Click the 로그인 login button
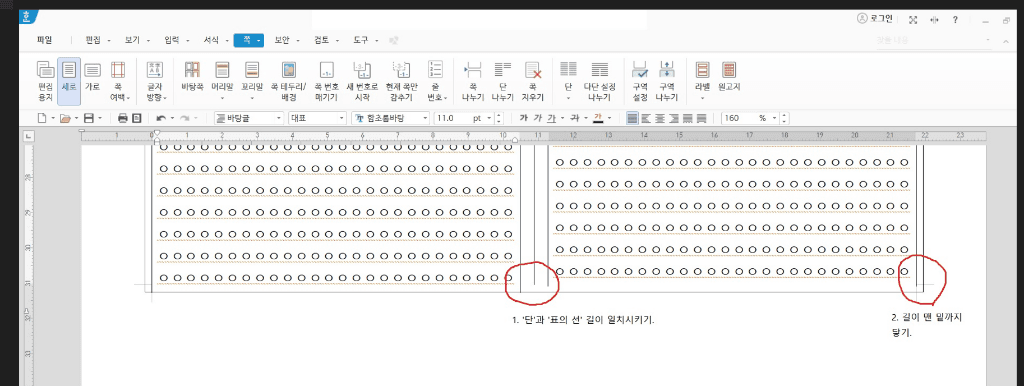 pos(874,19)
